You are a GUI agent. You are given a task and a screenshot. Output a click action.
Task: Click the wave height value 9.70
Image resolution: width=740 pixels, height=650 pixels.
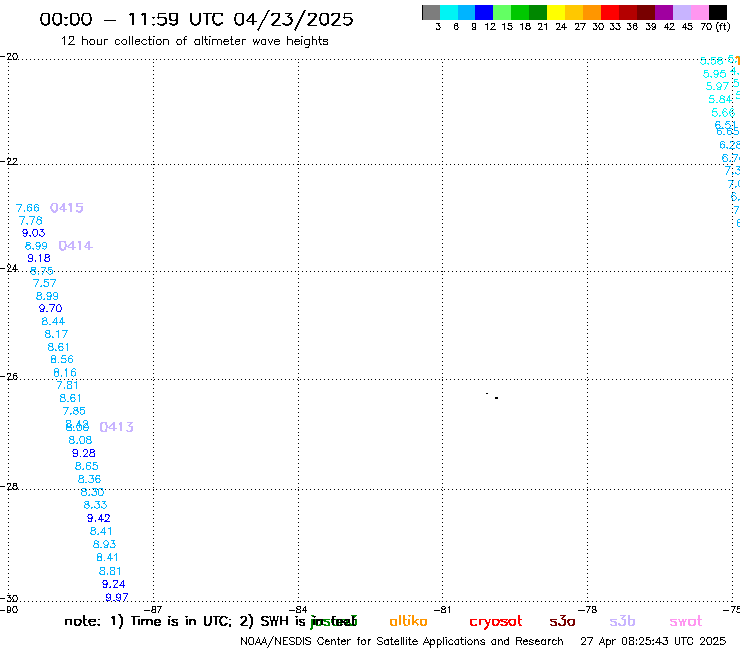[x=50, y=308]
